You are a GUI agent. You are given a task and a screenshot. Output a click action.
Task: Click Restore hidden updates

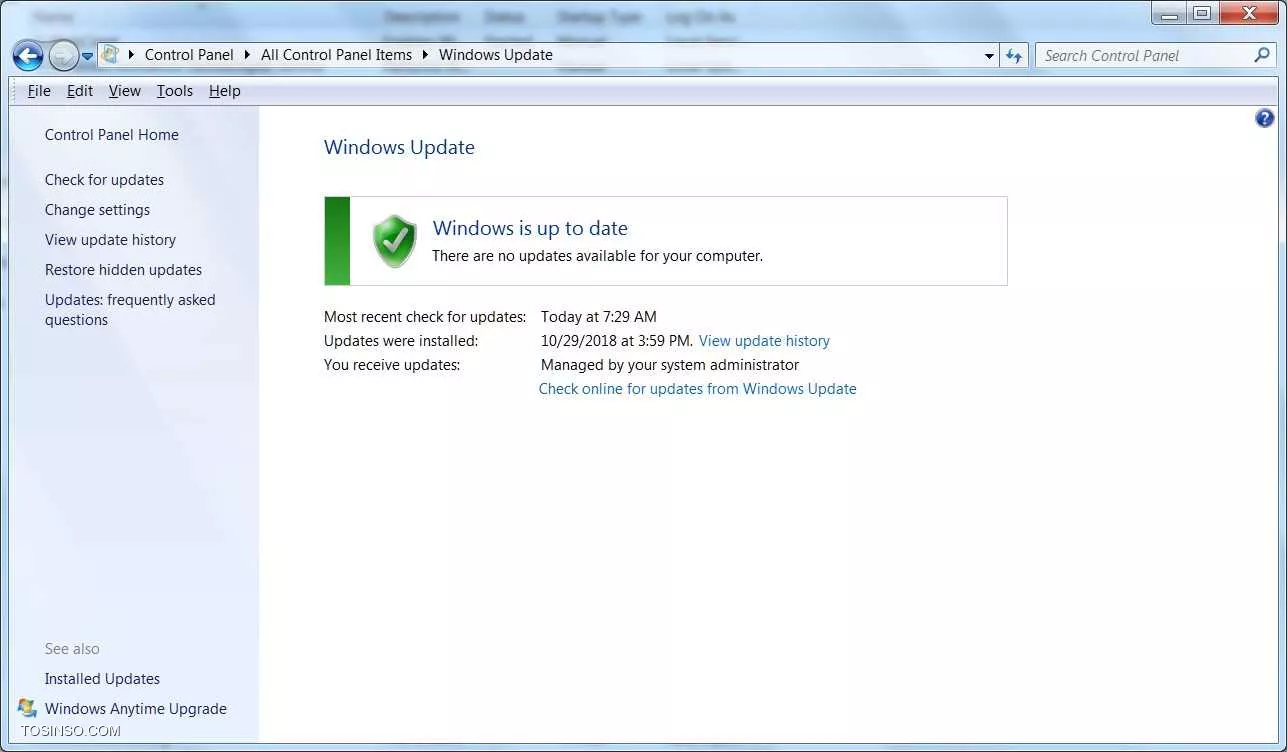123,270
